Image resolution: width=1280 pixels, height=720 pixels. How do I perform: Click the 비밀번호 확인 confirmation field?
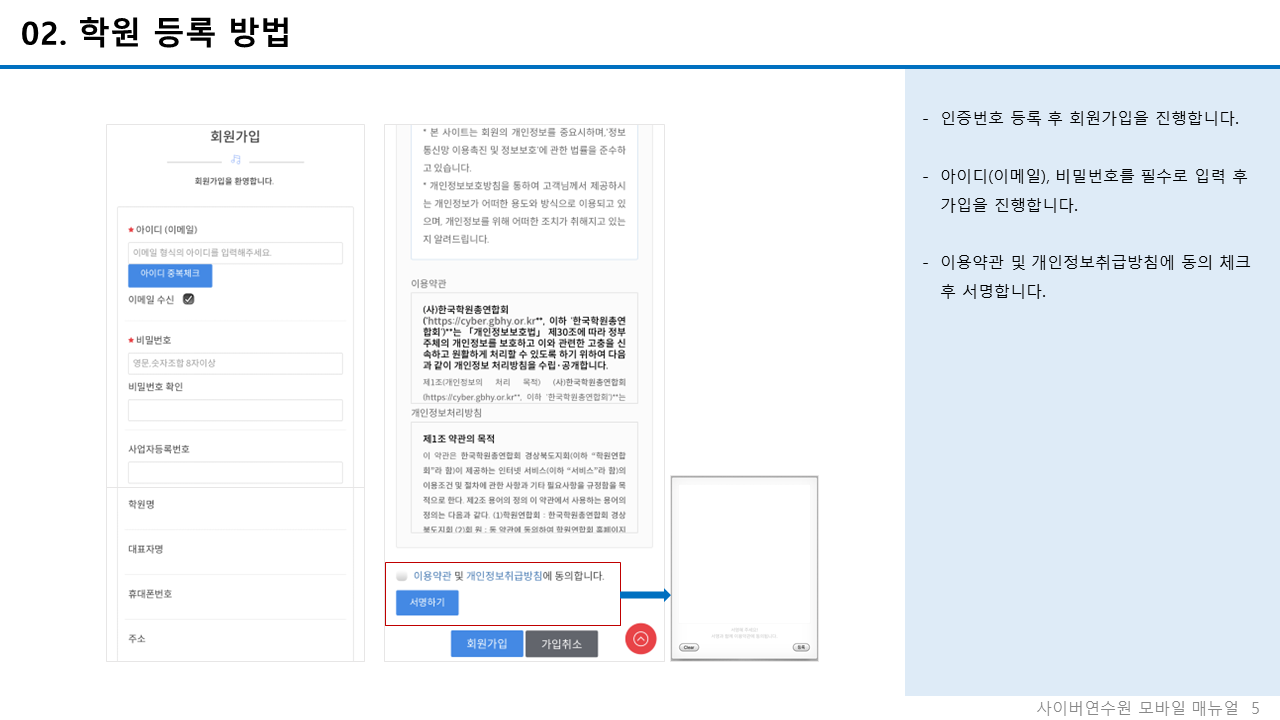tap(235, 410)
